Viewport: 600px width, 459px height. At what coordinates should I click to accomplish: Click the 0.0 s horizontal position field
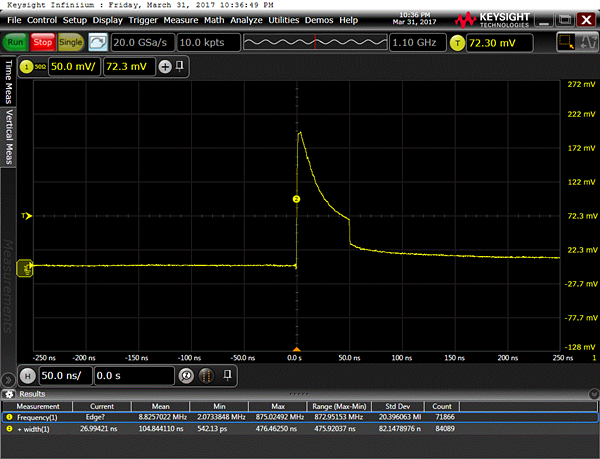pos(134,376)
